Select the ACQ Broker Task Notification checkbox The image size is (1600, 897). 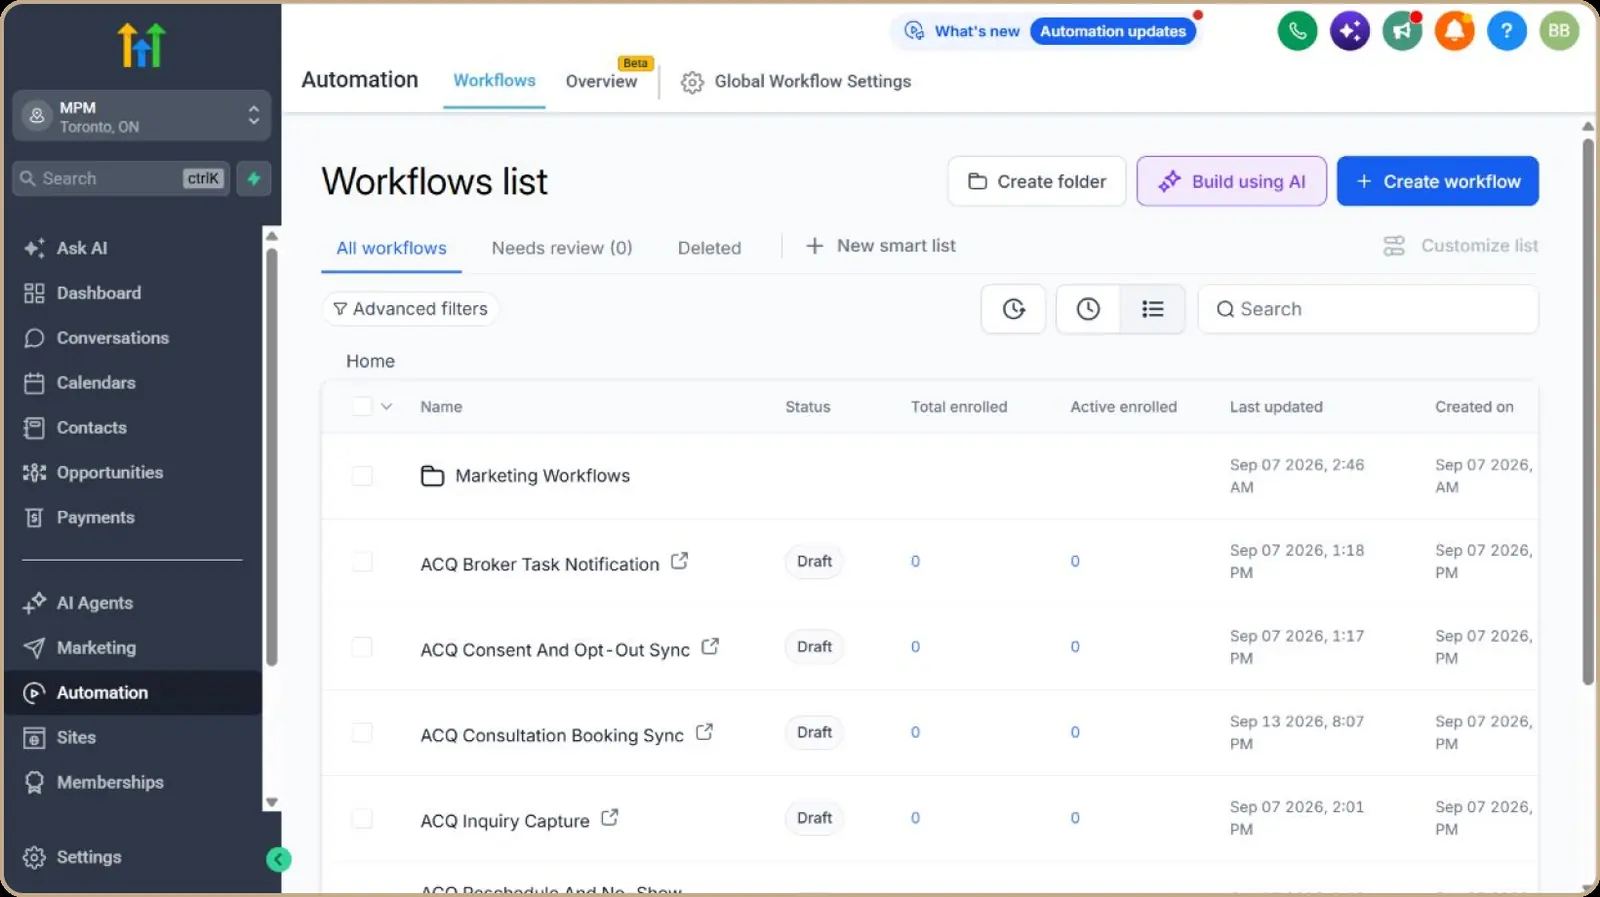click(362, 562)
